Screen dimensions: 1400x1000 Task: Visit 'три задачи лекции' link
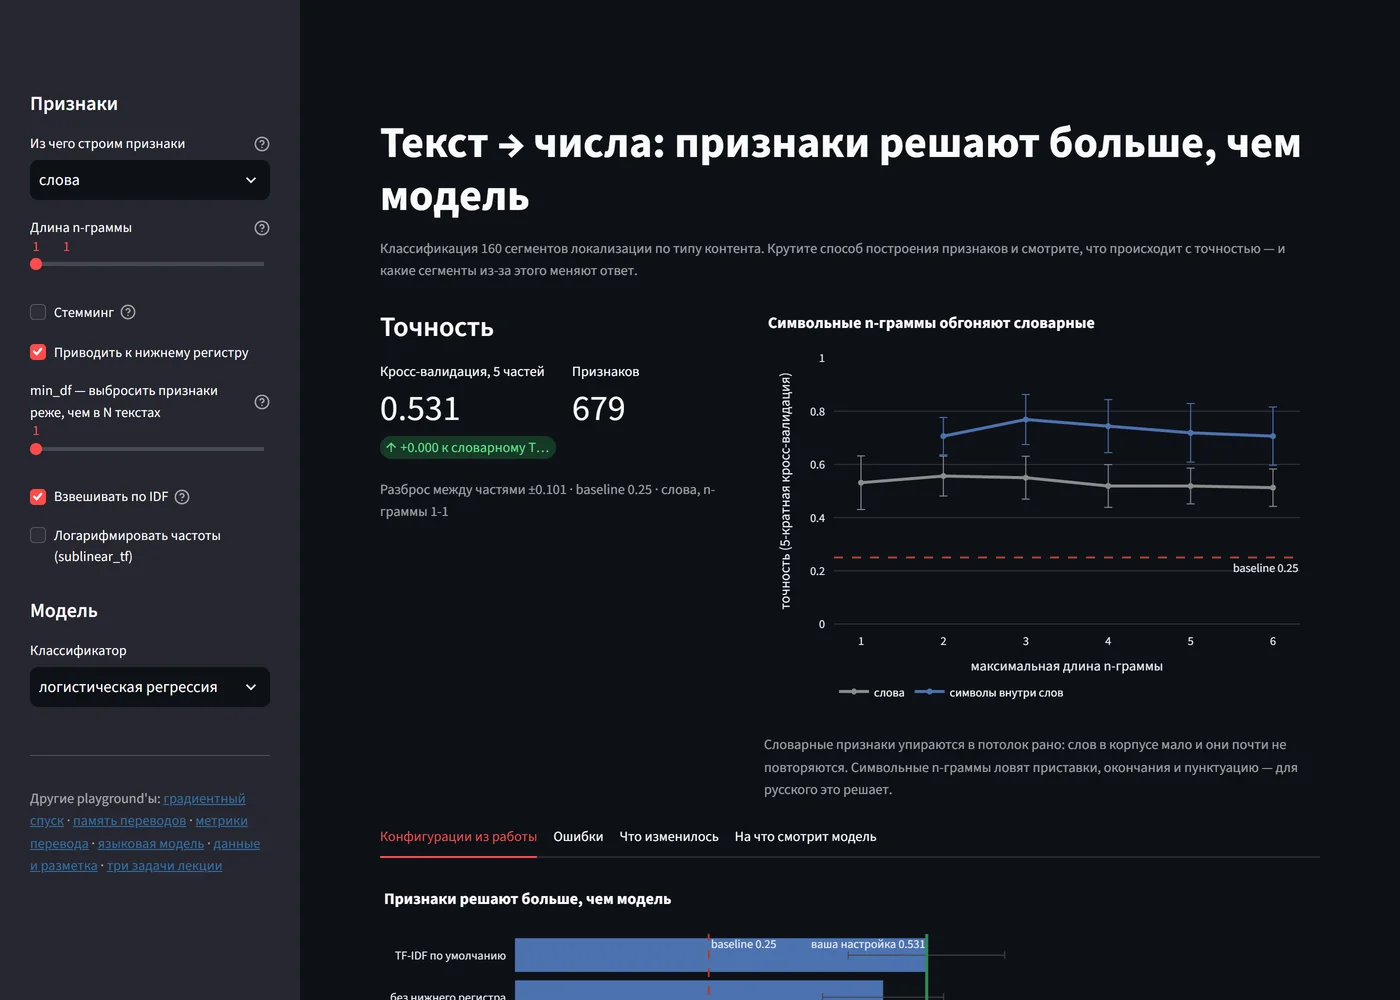(164, 866)
